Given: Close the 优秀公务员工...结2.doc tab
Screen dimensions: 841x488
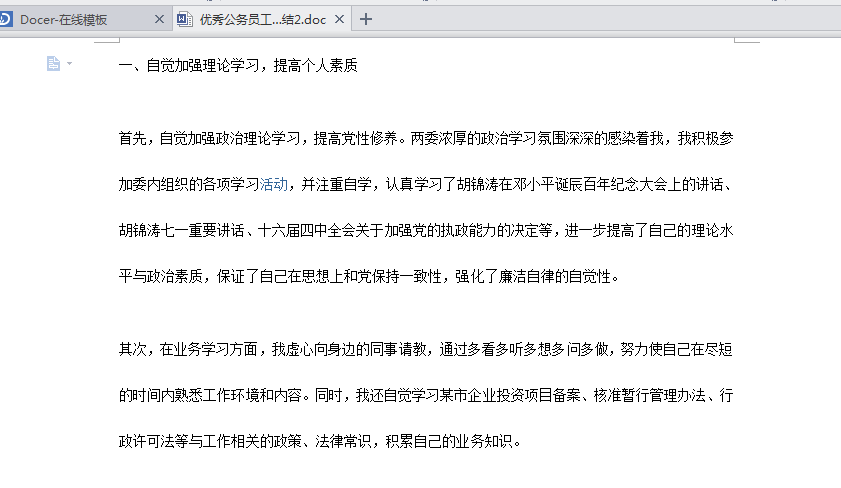Looking at the screenshot, I should (x=340, y=19).
